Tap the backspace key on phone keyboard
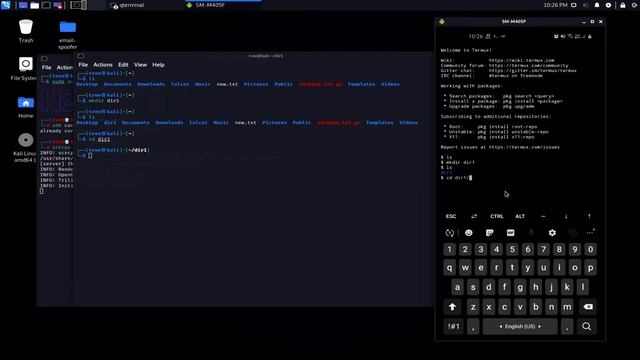640x360 pixels. click(x=588, y=307)
